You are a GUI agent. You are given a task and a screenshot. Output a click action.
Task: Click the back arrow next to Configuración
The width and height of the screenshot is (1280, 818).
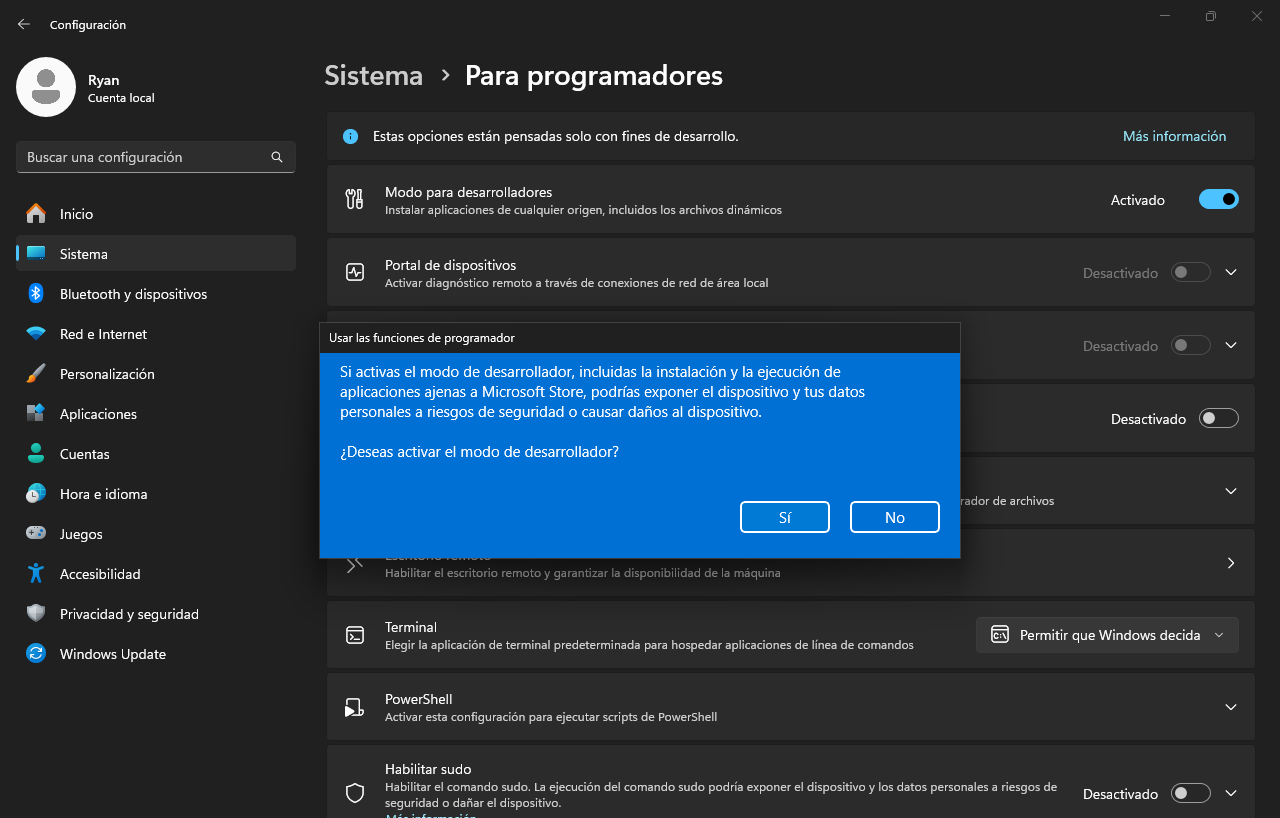point(24,24)
